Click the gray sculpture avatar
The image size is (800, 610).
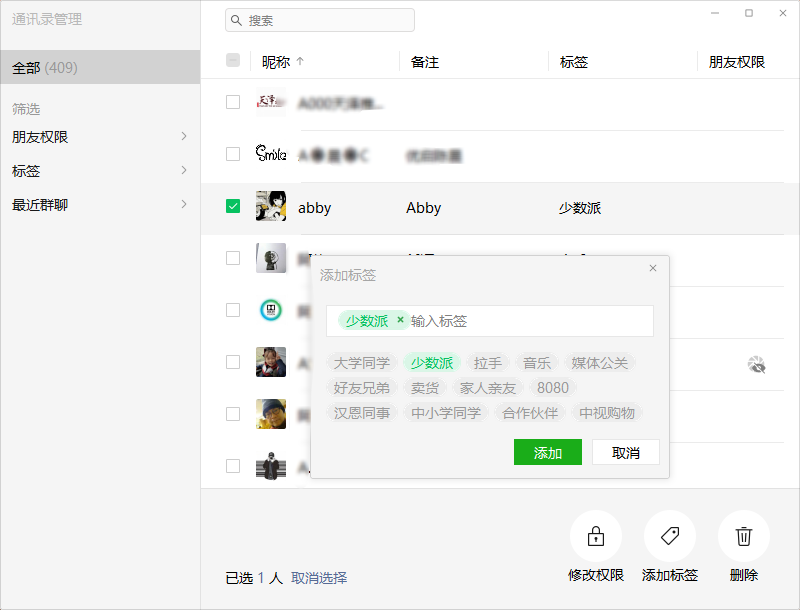pyautogui.click(x=271, y=258)
